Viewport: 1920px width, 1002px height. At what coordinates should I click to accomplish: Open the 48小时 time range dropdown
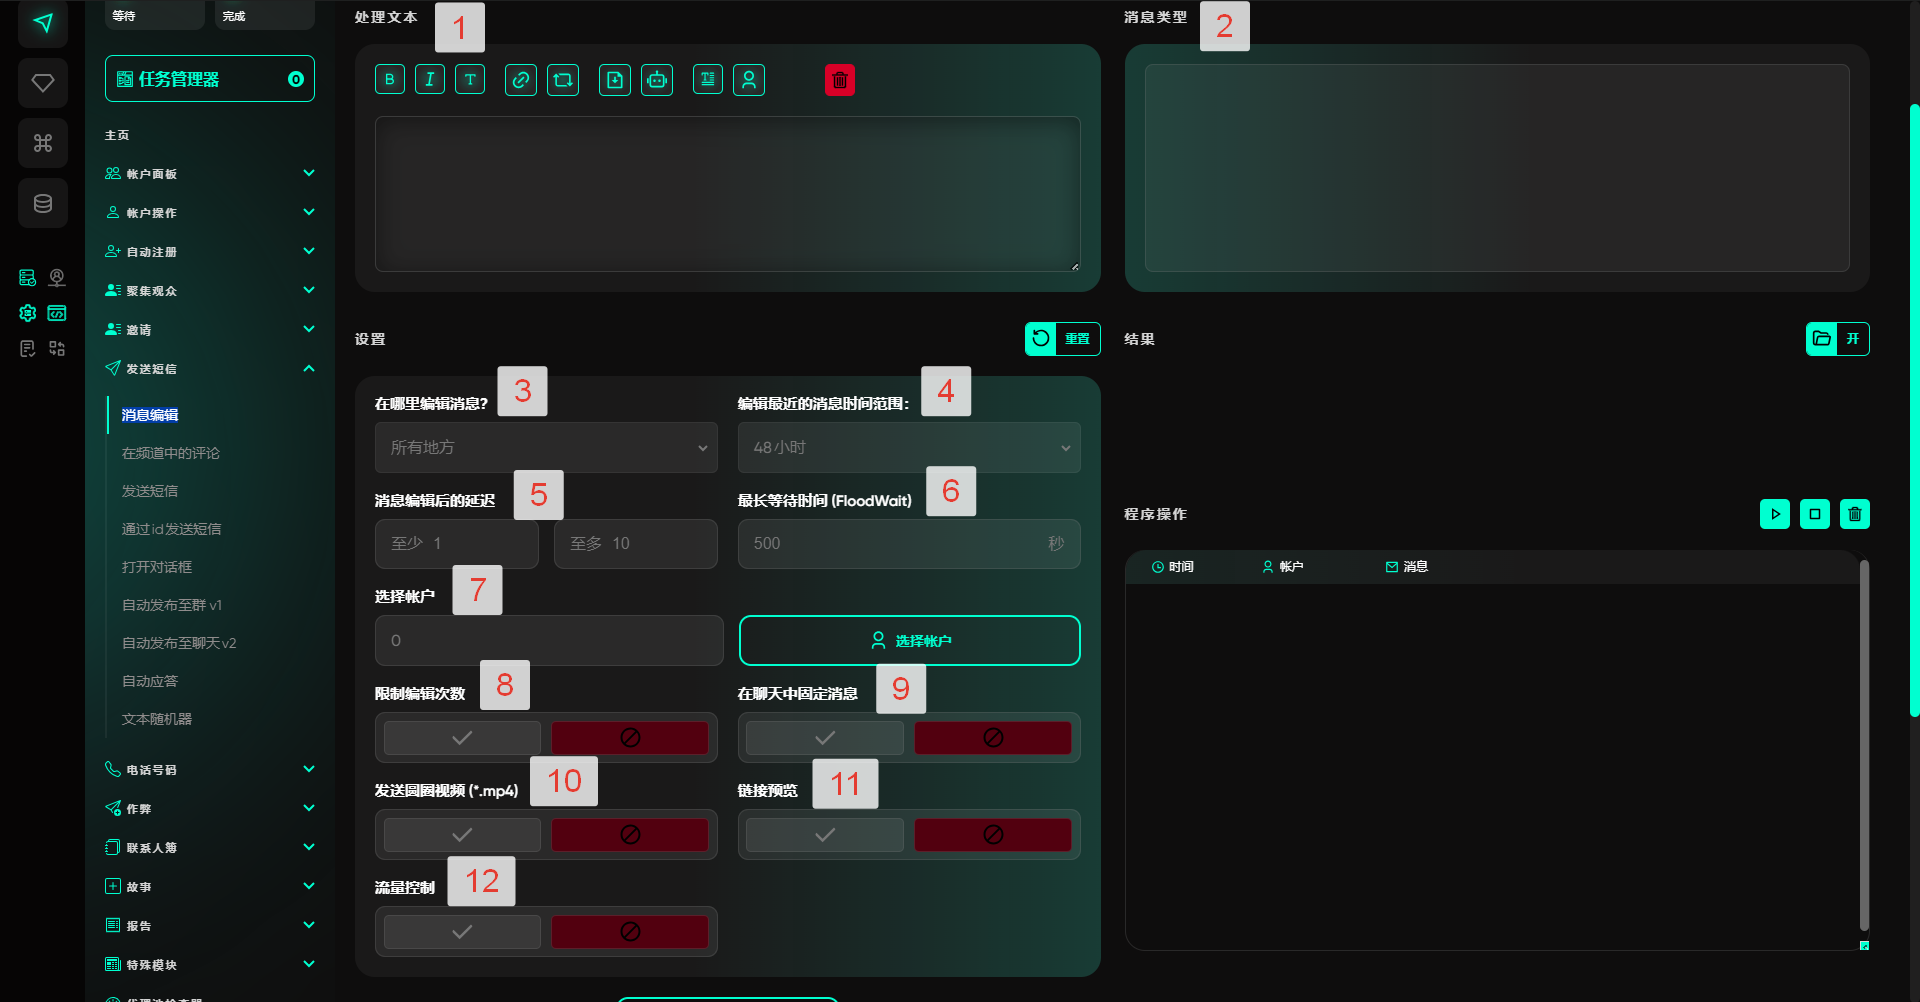(x=908, y=448)
